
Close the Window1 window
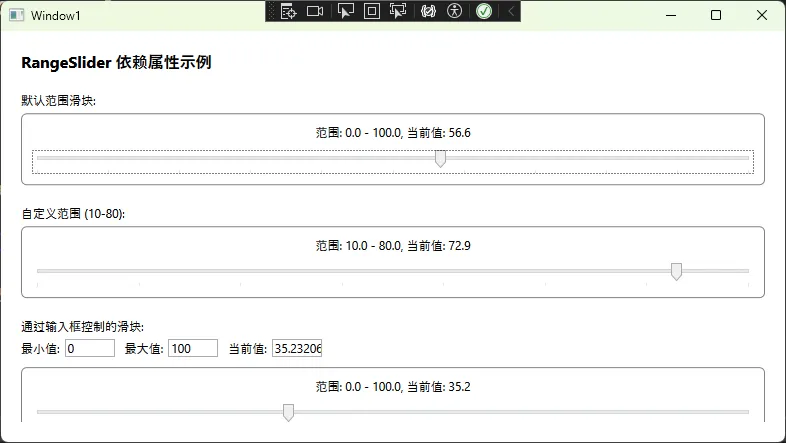coord(762,15)
